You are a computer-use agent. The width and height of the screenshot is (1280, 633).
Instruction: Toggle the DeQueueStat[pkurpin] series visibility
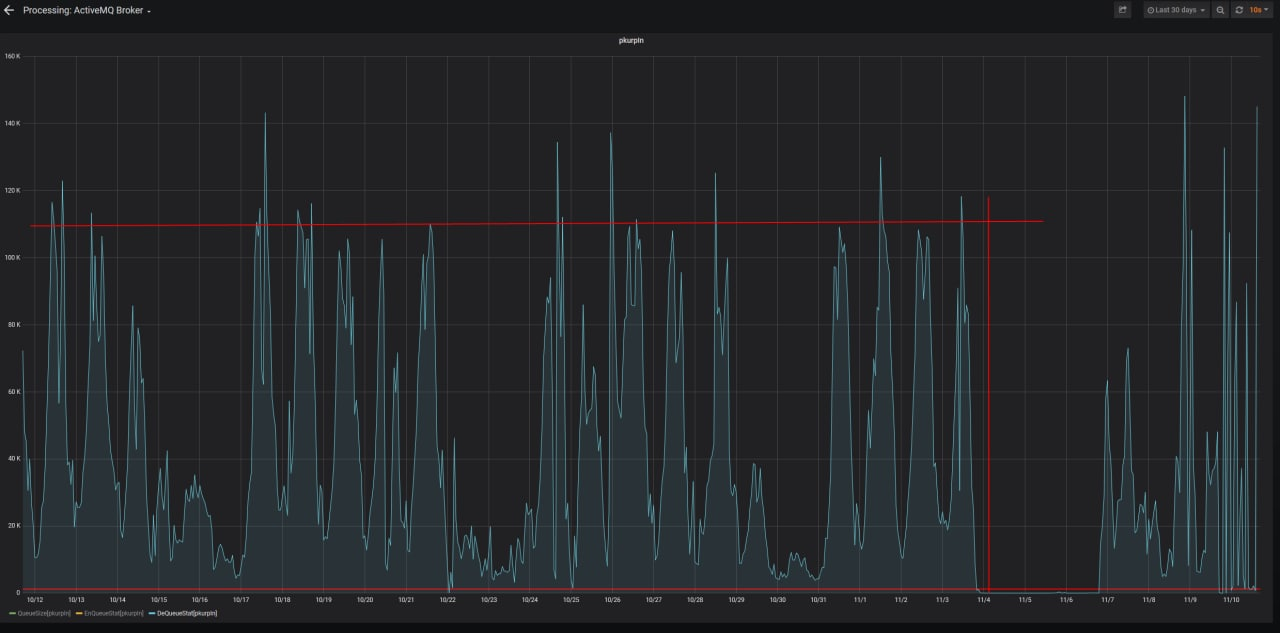187,613
